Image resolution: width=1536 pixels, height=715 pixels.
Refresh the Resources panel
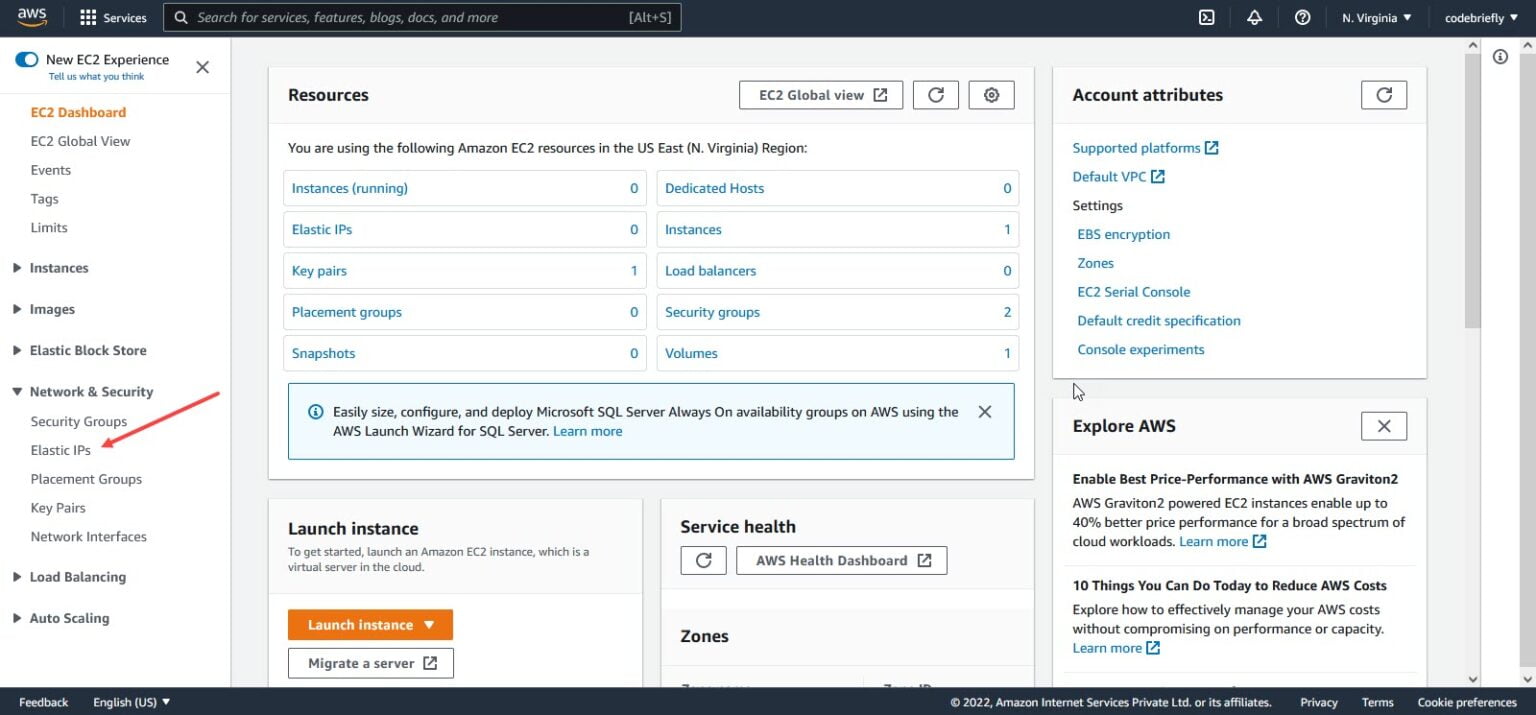click(935, 94)
